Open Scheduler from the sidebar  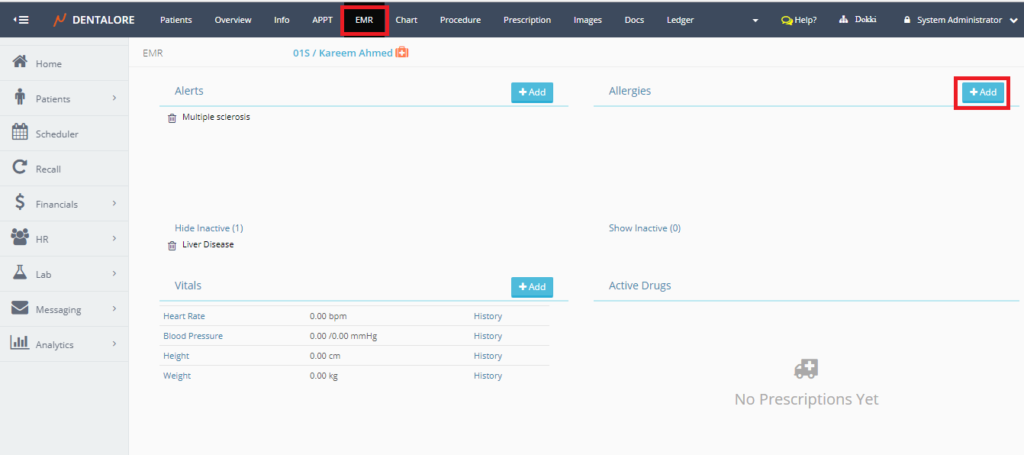tap(56, 133)
